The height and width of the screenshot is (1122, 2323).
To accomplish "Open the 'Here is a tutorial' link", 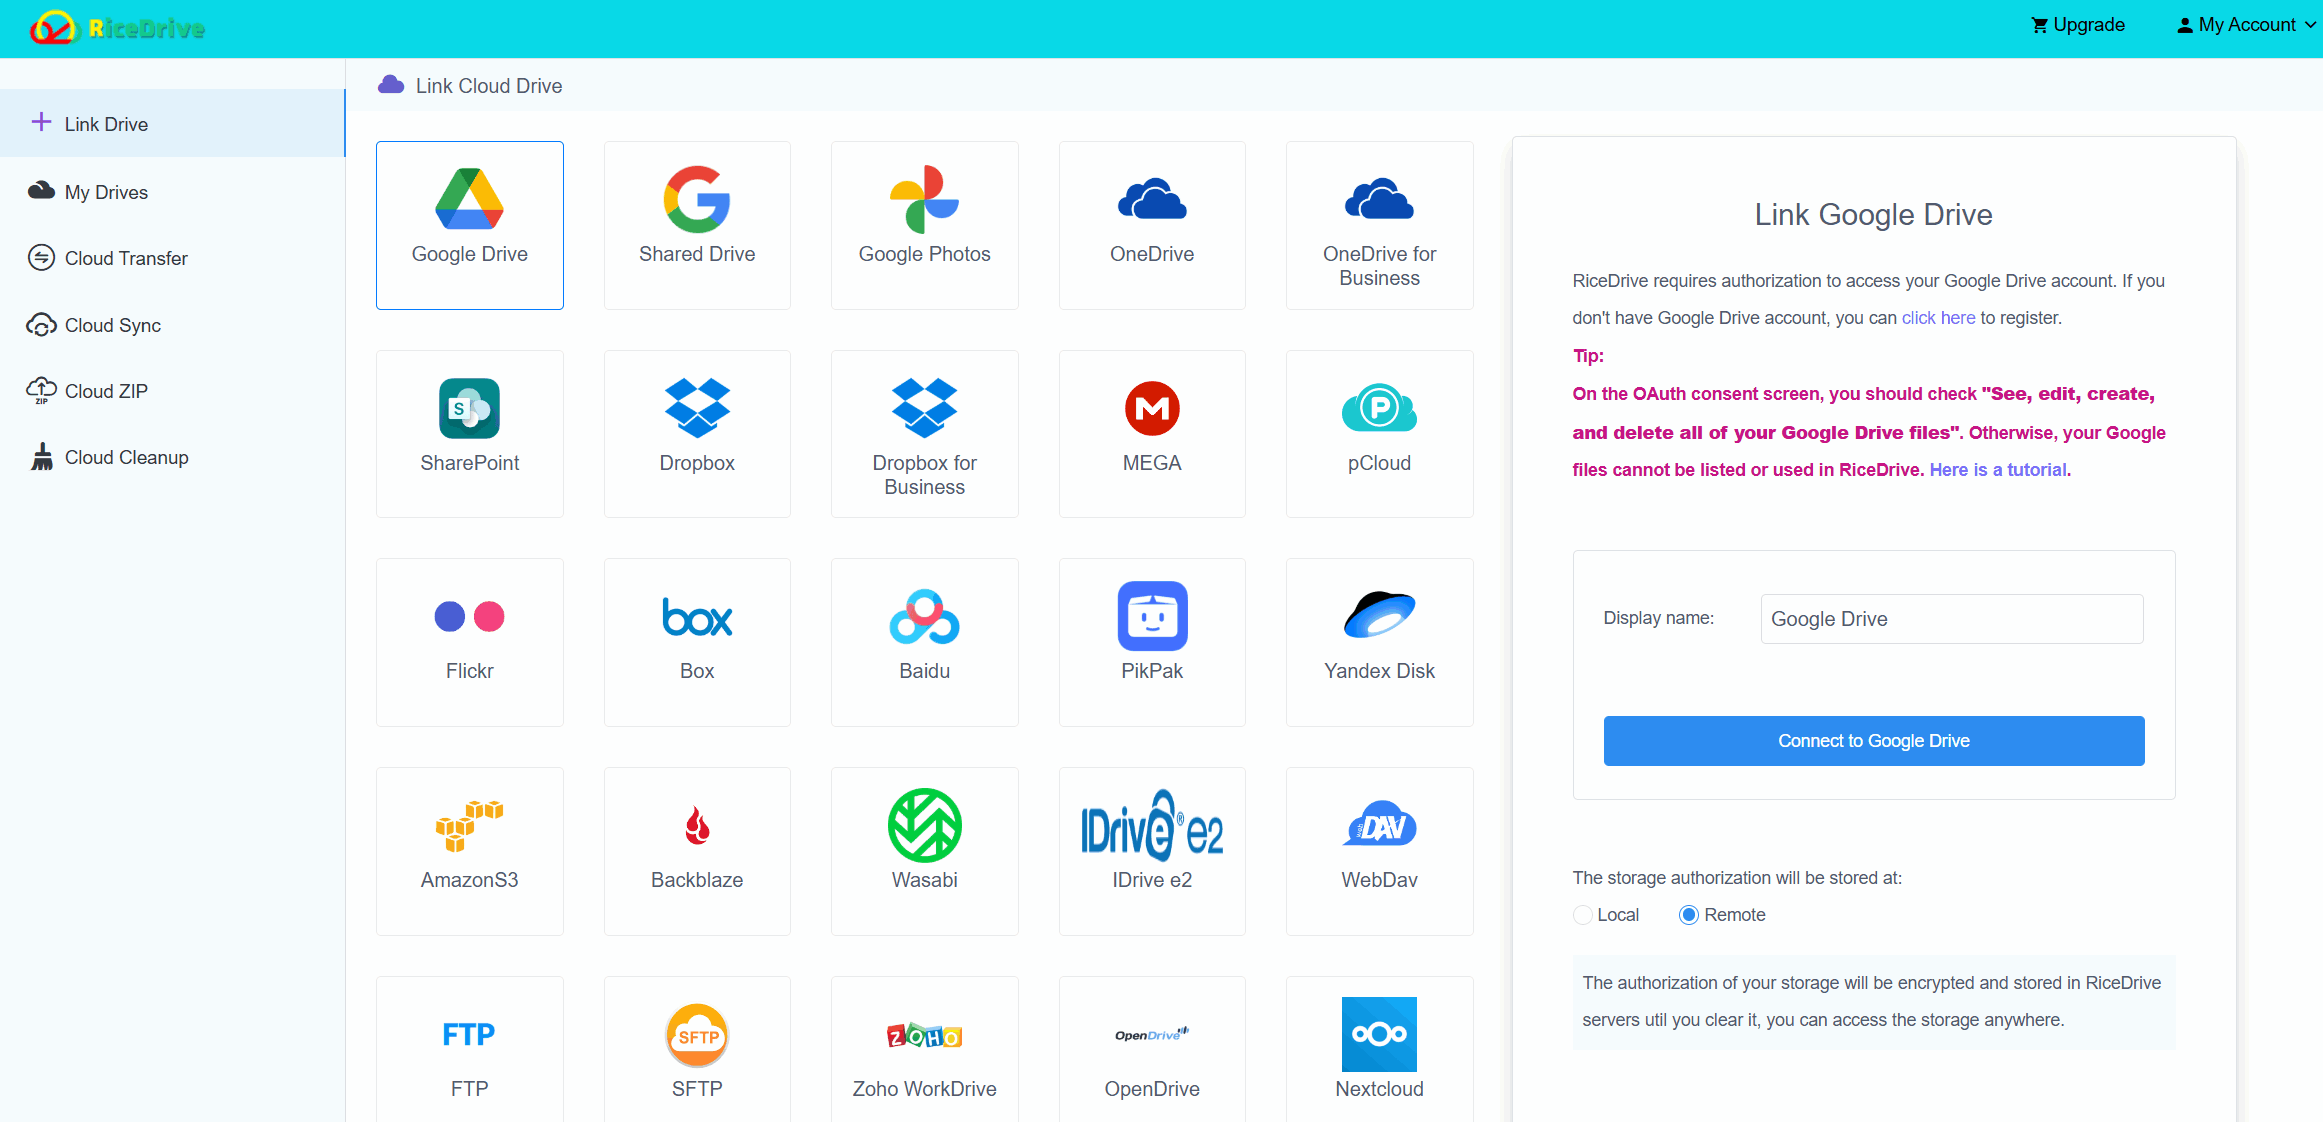I will (x=1998, y=470).
